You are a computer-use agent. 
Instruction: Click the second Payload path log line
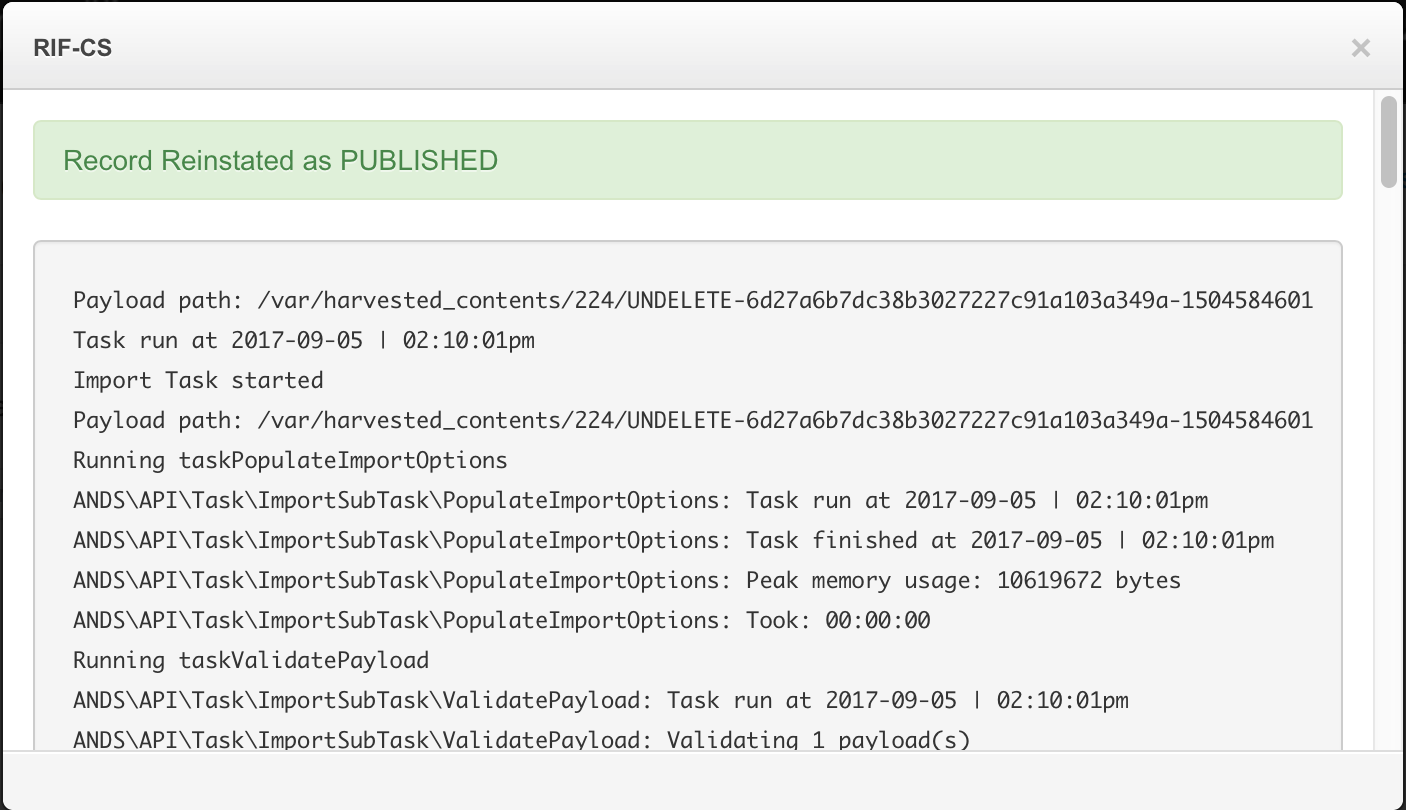point(692,420)
